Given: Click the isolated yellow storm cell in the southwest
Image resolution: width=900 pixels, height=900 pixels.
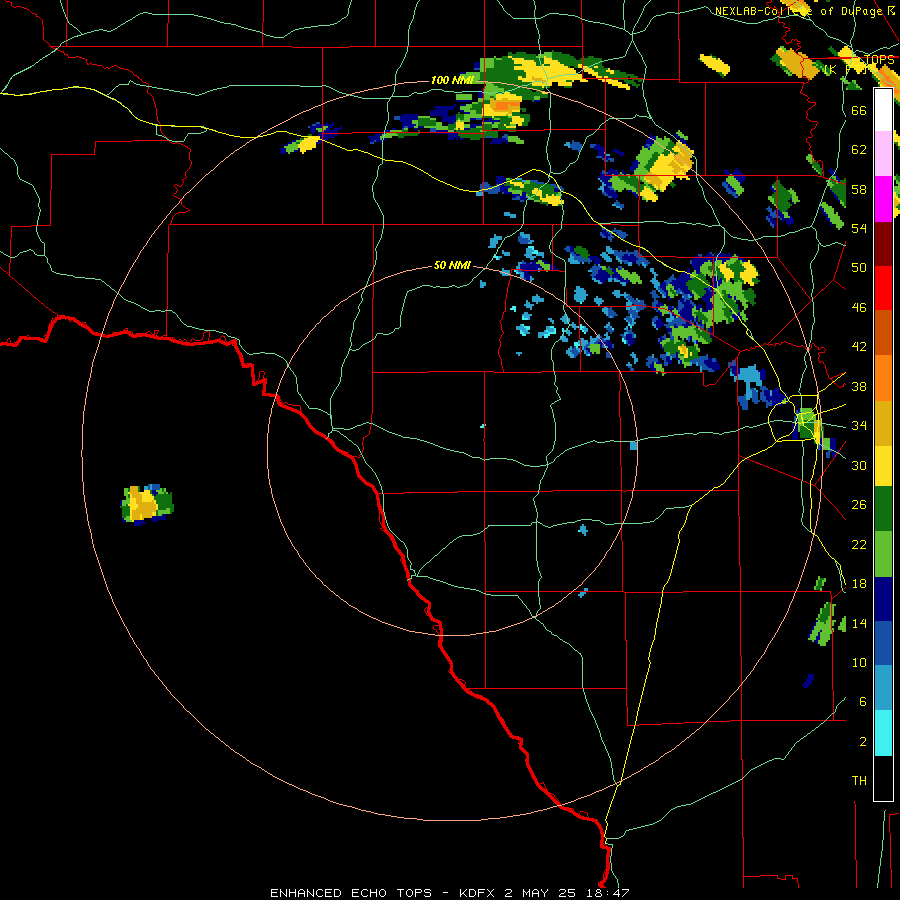Looking at the screenshot, I should 146,504.
